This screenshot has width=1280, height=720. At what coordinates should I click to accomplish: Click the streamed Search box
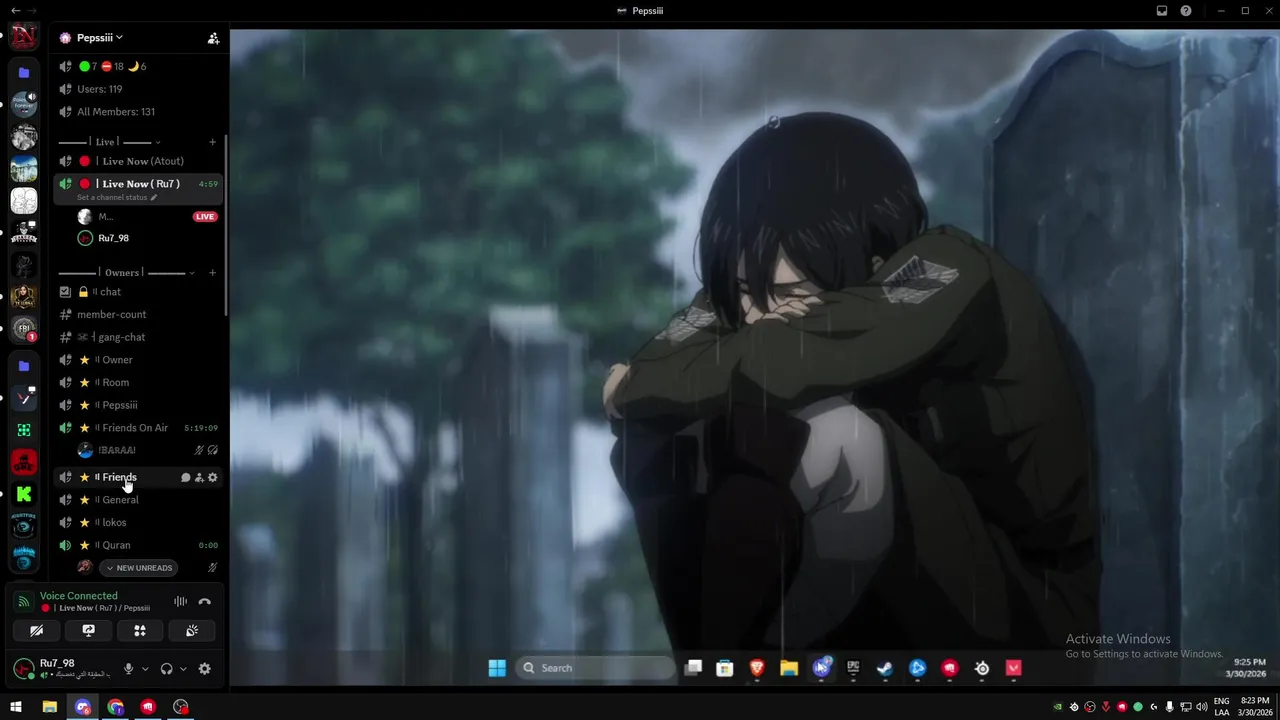point(597,668)
